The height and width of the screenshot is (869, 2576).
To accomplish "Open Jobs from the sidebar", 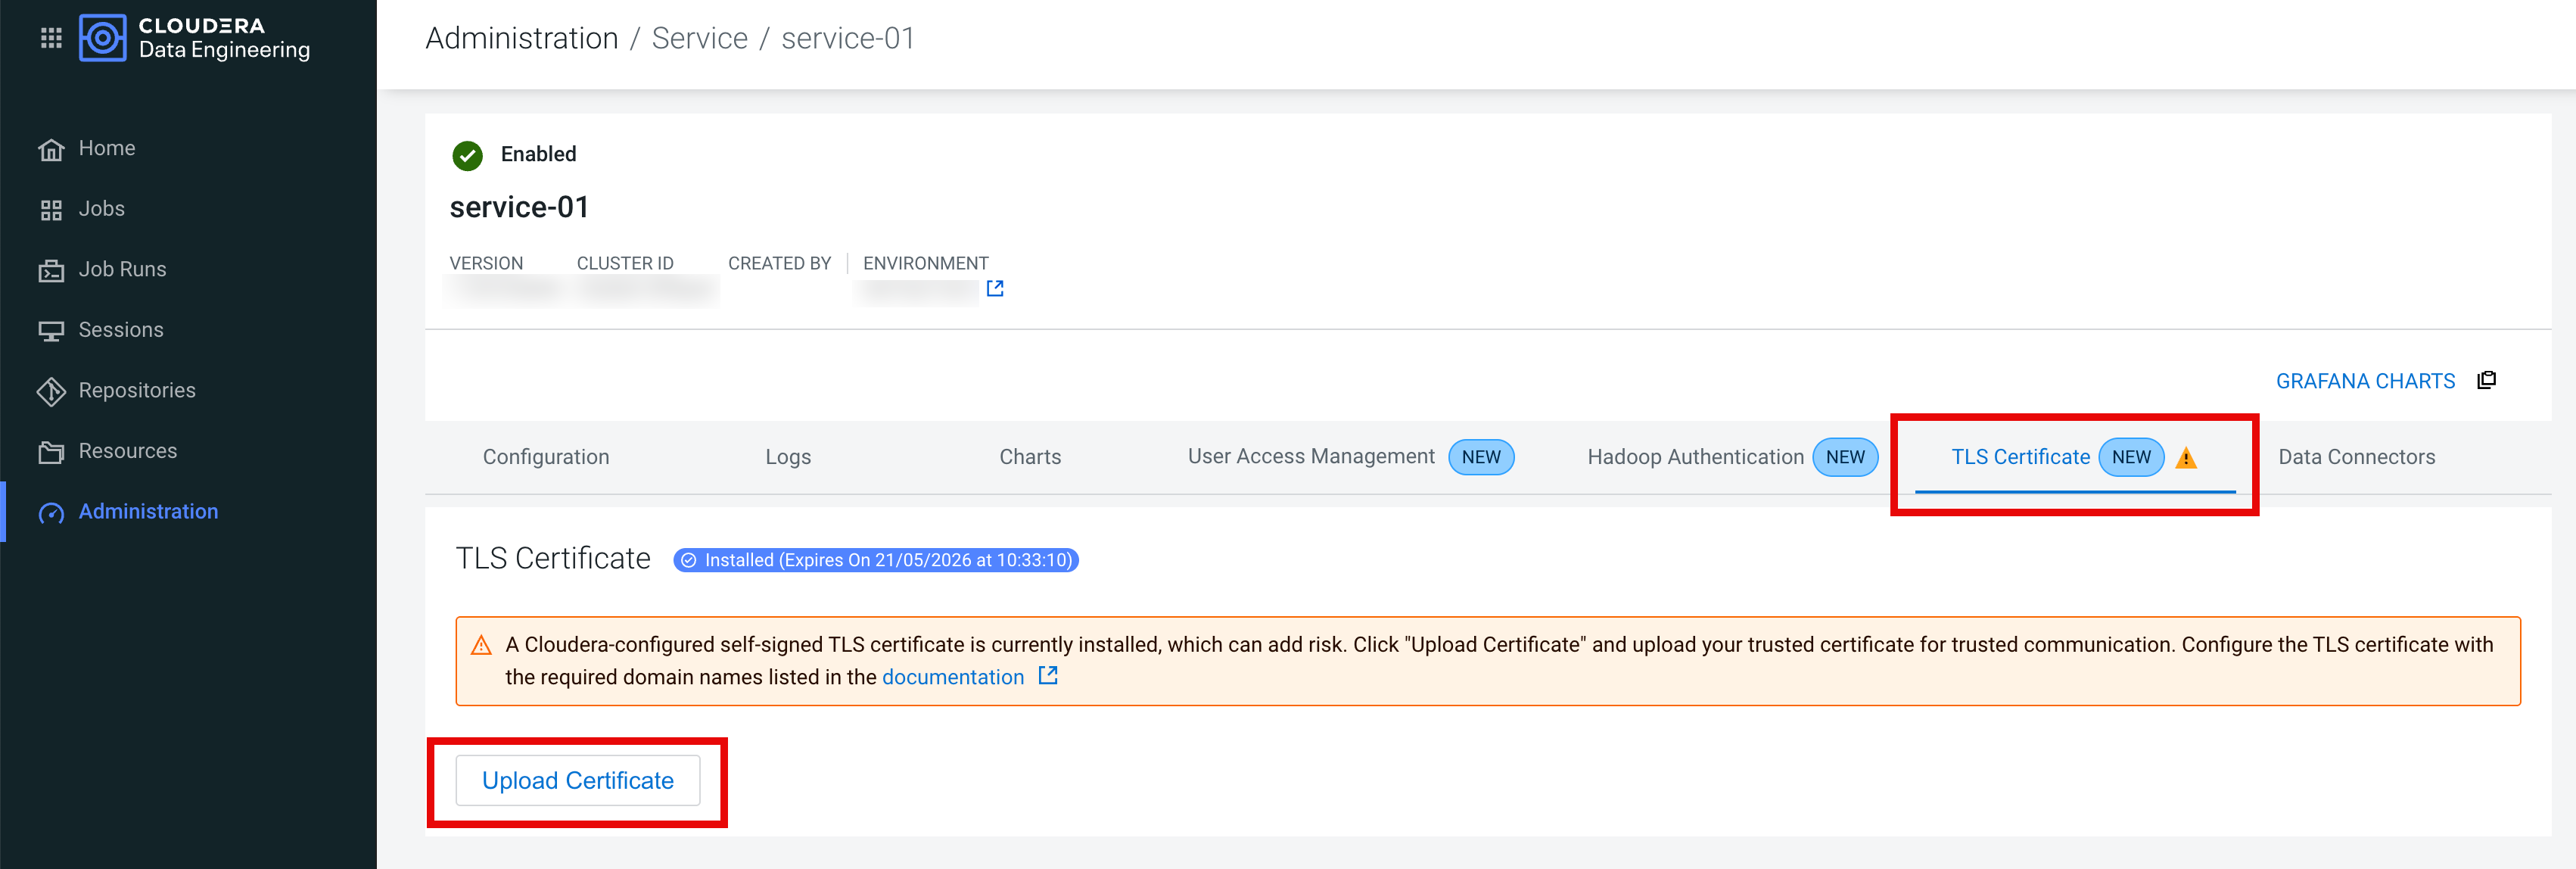I will point(101,209).
